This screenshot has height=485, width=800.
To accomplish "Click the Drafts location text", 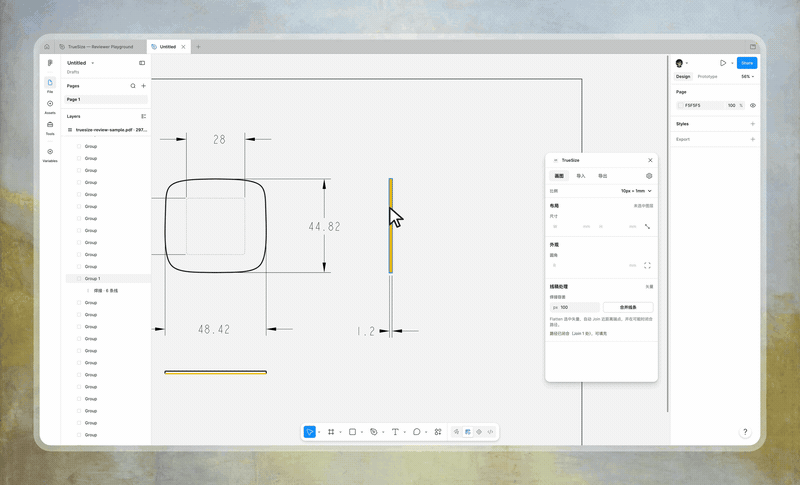I will pos(73,72).
